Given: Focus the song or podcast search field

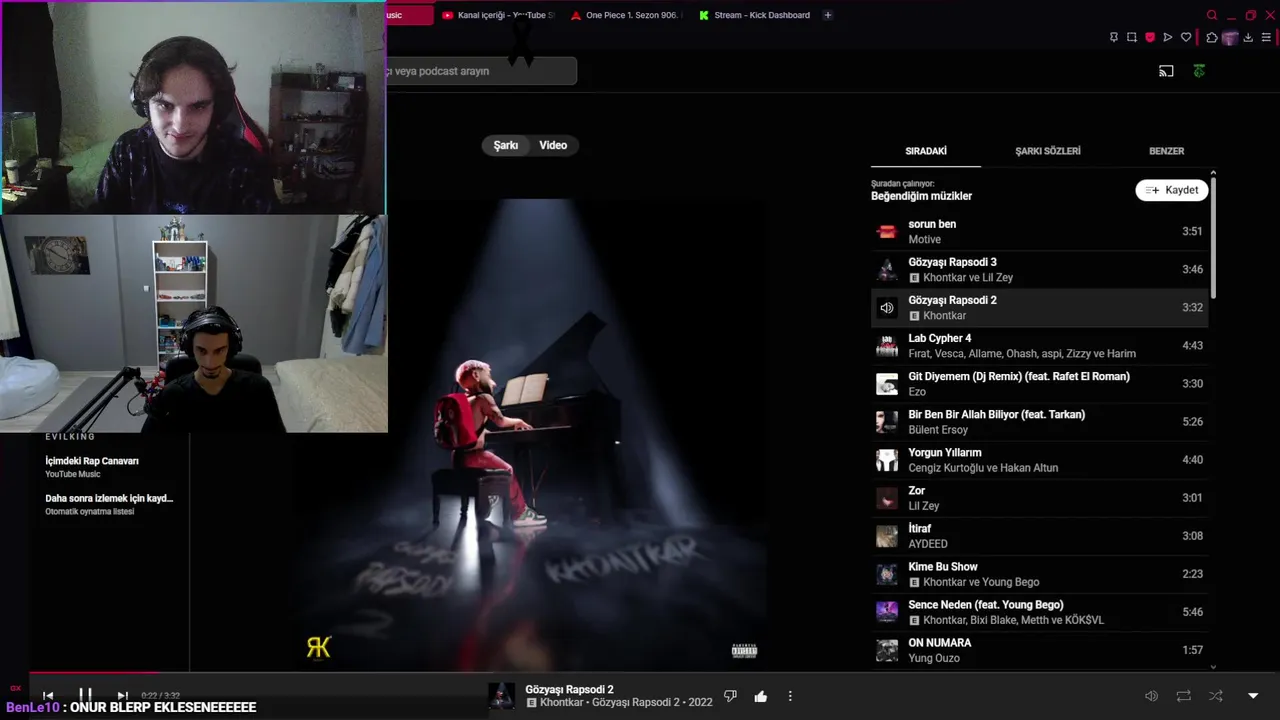Looking at the screenshot, I should coord(481,71).
